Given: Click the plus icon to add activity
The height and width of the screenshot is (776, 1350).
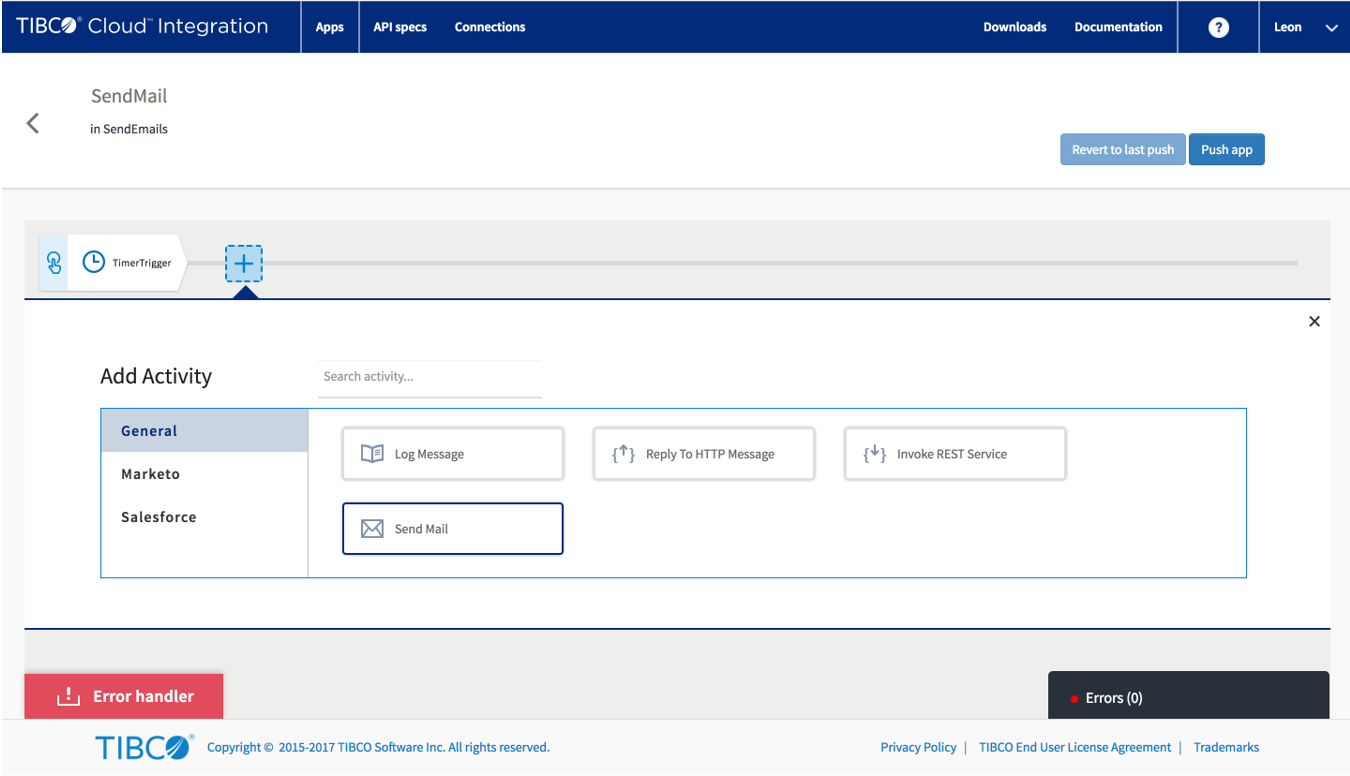Looking at the screenshot, I should [x=243, y=264].
